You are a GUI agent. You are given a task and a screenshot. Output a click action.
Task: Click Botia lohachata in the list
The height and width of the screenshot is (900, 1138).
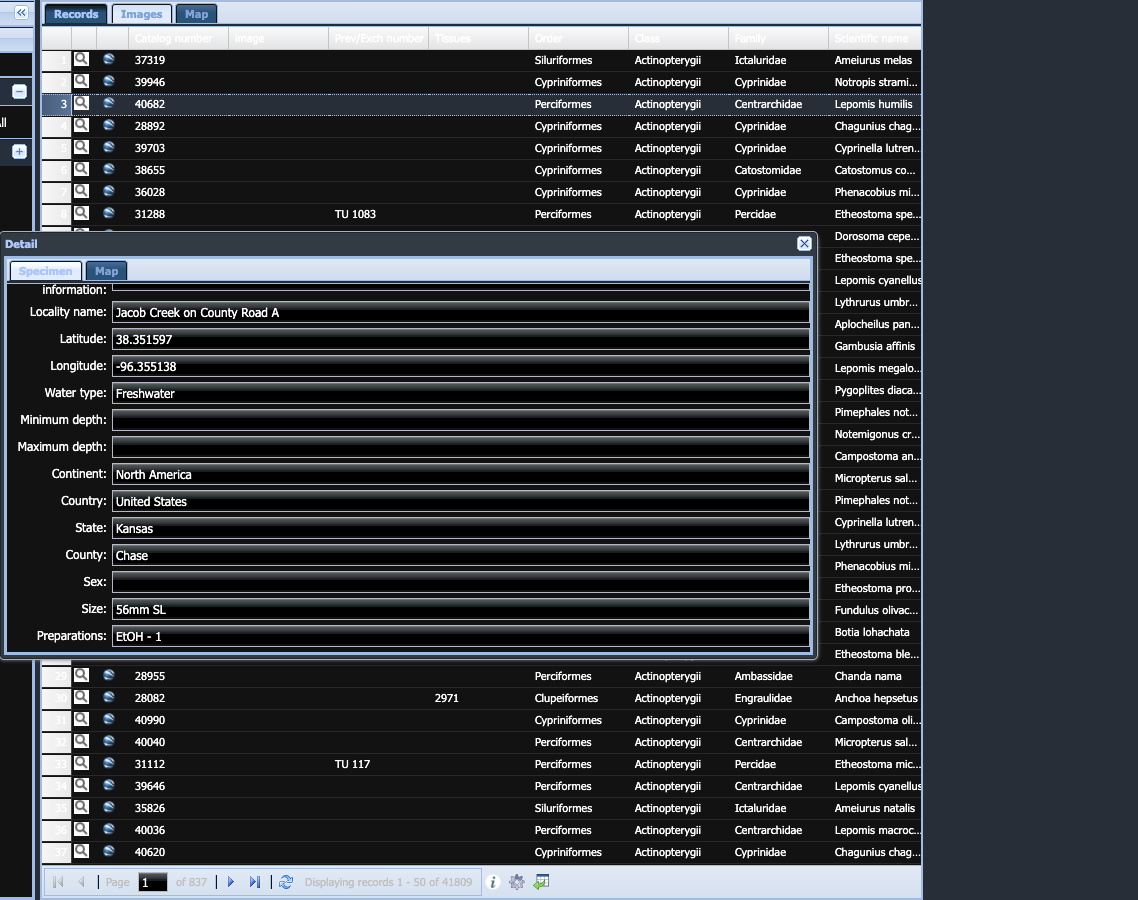point(872,632)
